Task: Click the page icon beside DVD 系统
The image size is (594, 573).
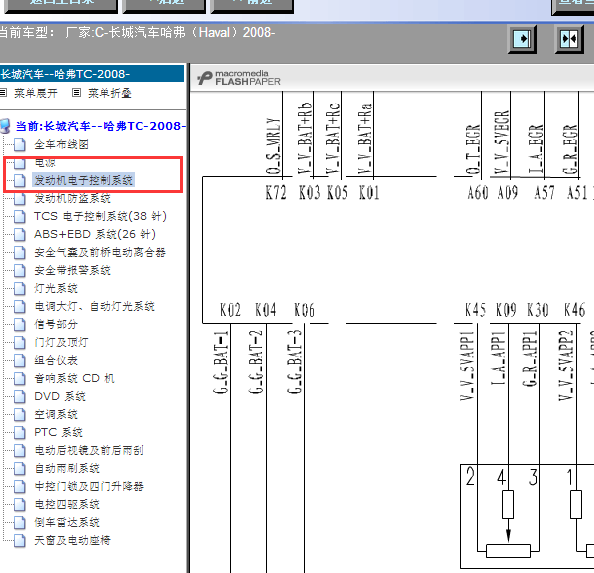Action: coord(20,397)
